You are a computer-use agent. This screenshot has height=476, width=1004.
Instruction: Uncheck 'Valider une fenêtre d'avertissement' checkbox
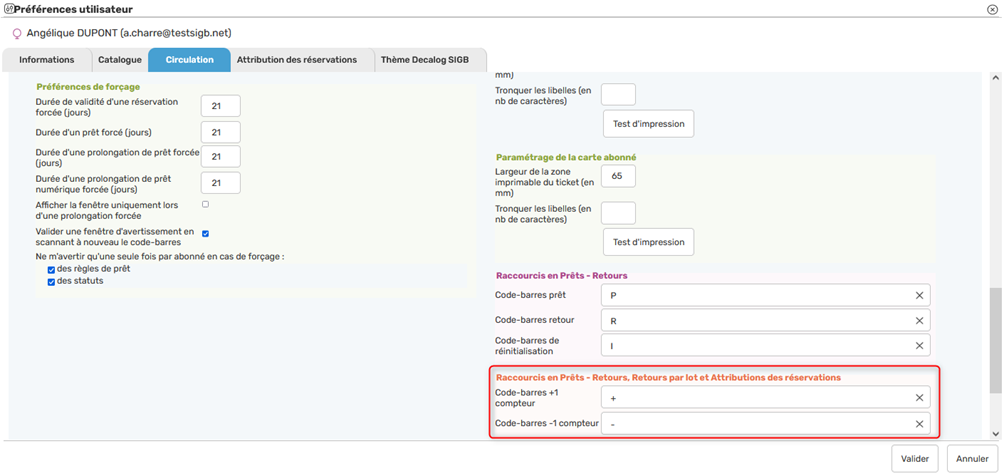pyautogui.click(x=205, y=233)
